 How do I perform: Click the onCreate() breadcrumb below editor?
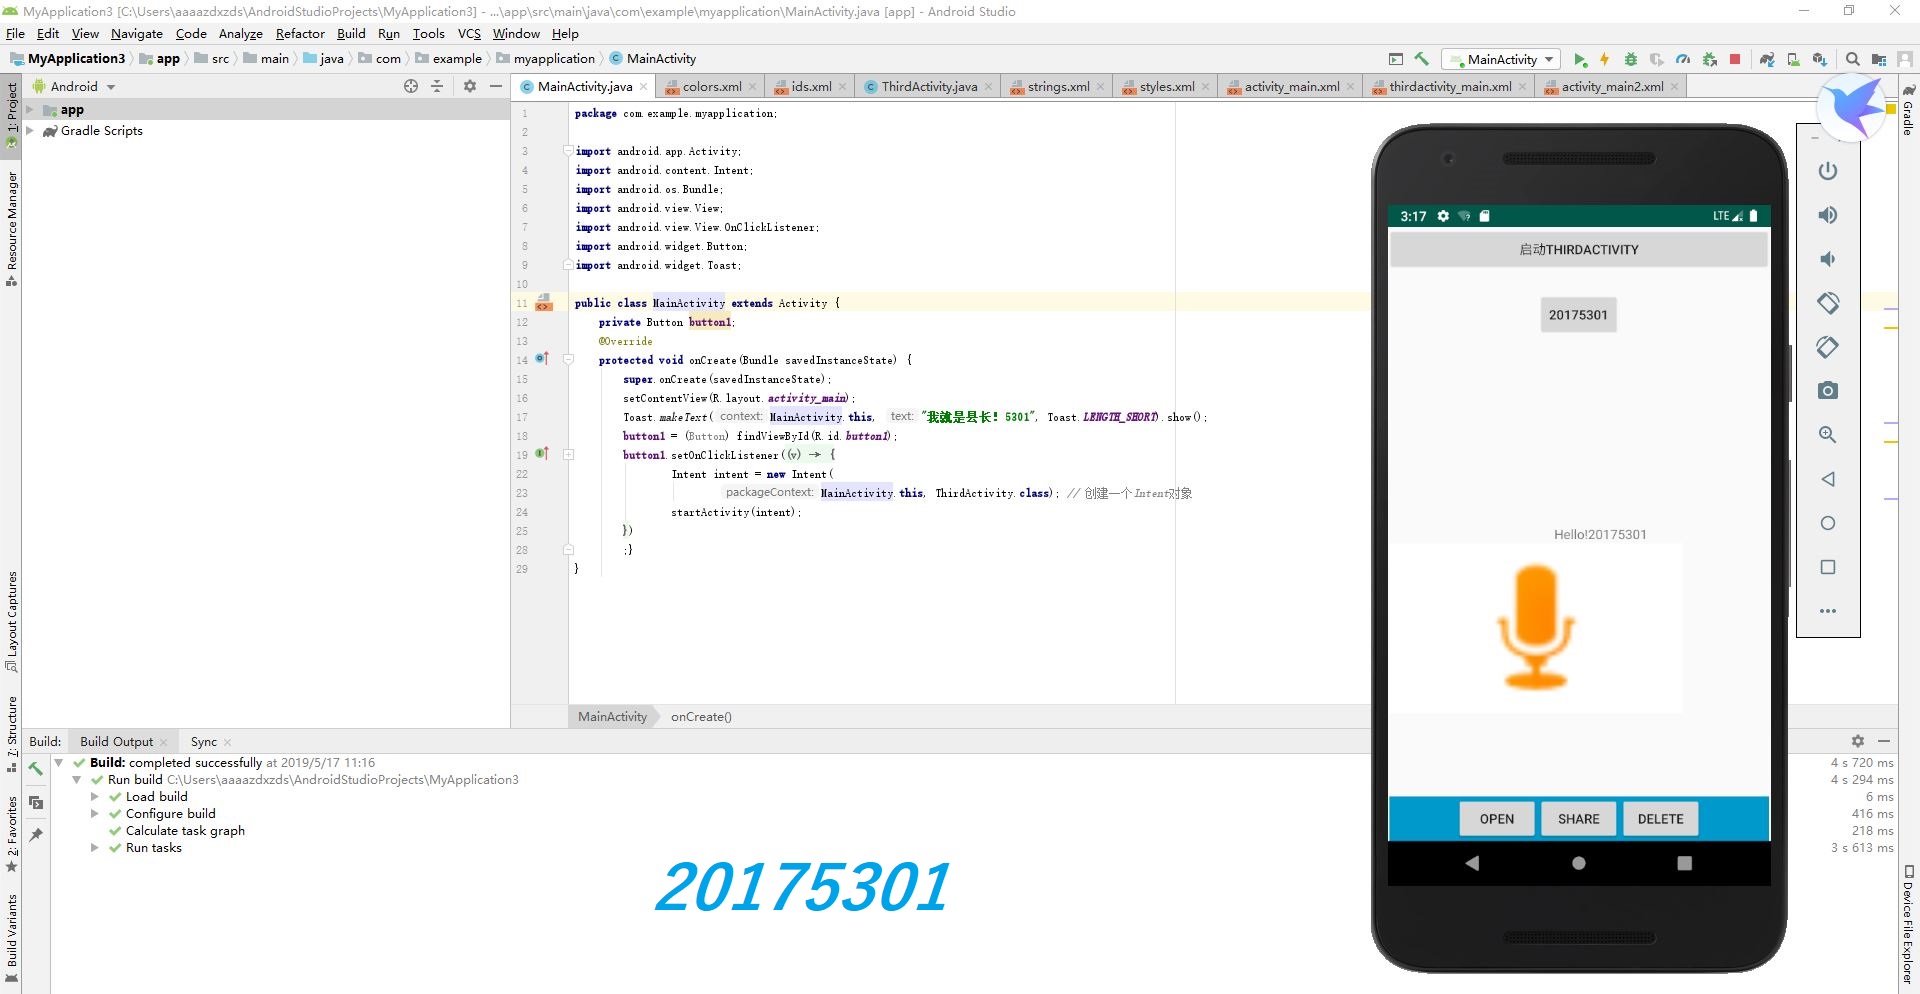(701, 717)
